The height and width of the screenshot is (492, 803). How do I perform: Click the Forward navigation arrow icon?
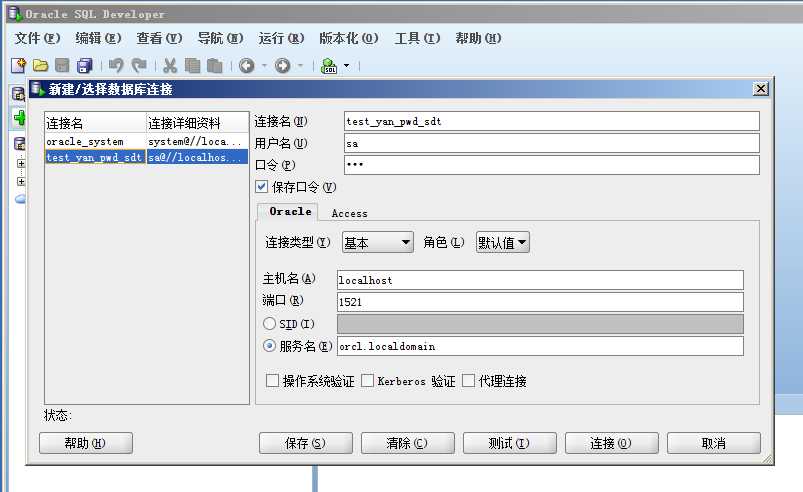tap(283, 66)
